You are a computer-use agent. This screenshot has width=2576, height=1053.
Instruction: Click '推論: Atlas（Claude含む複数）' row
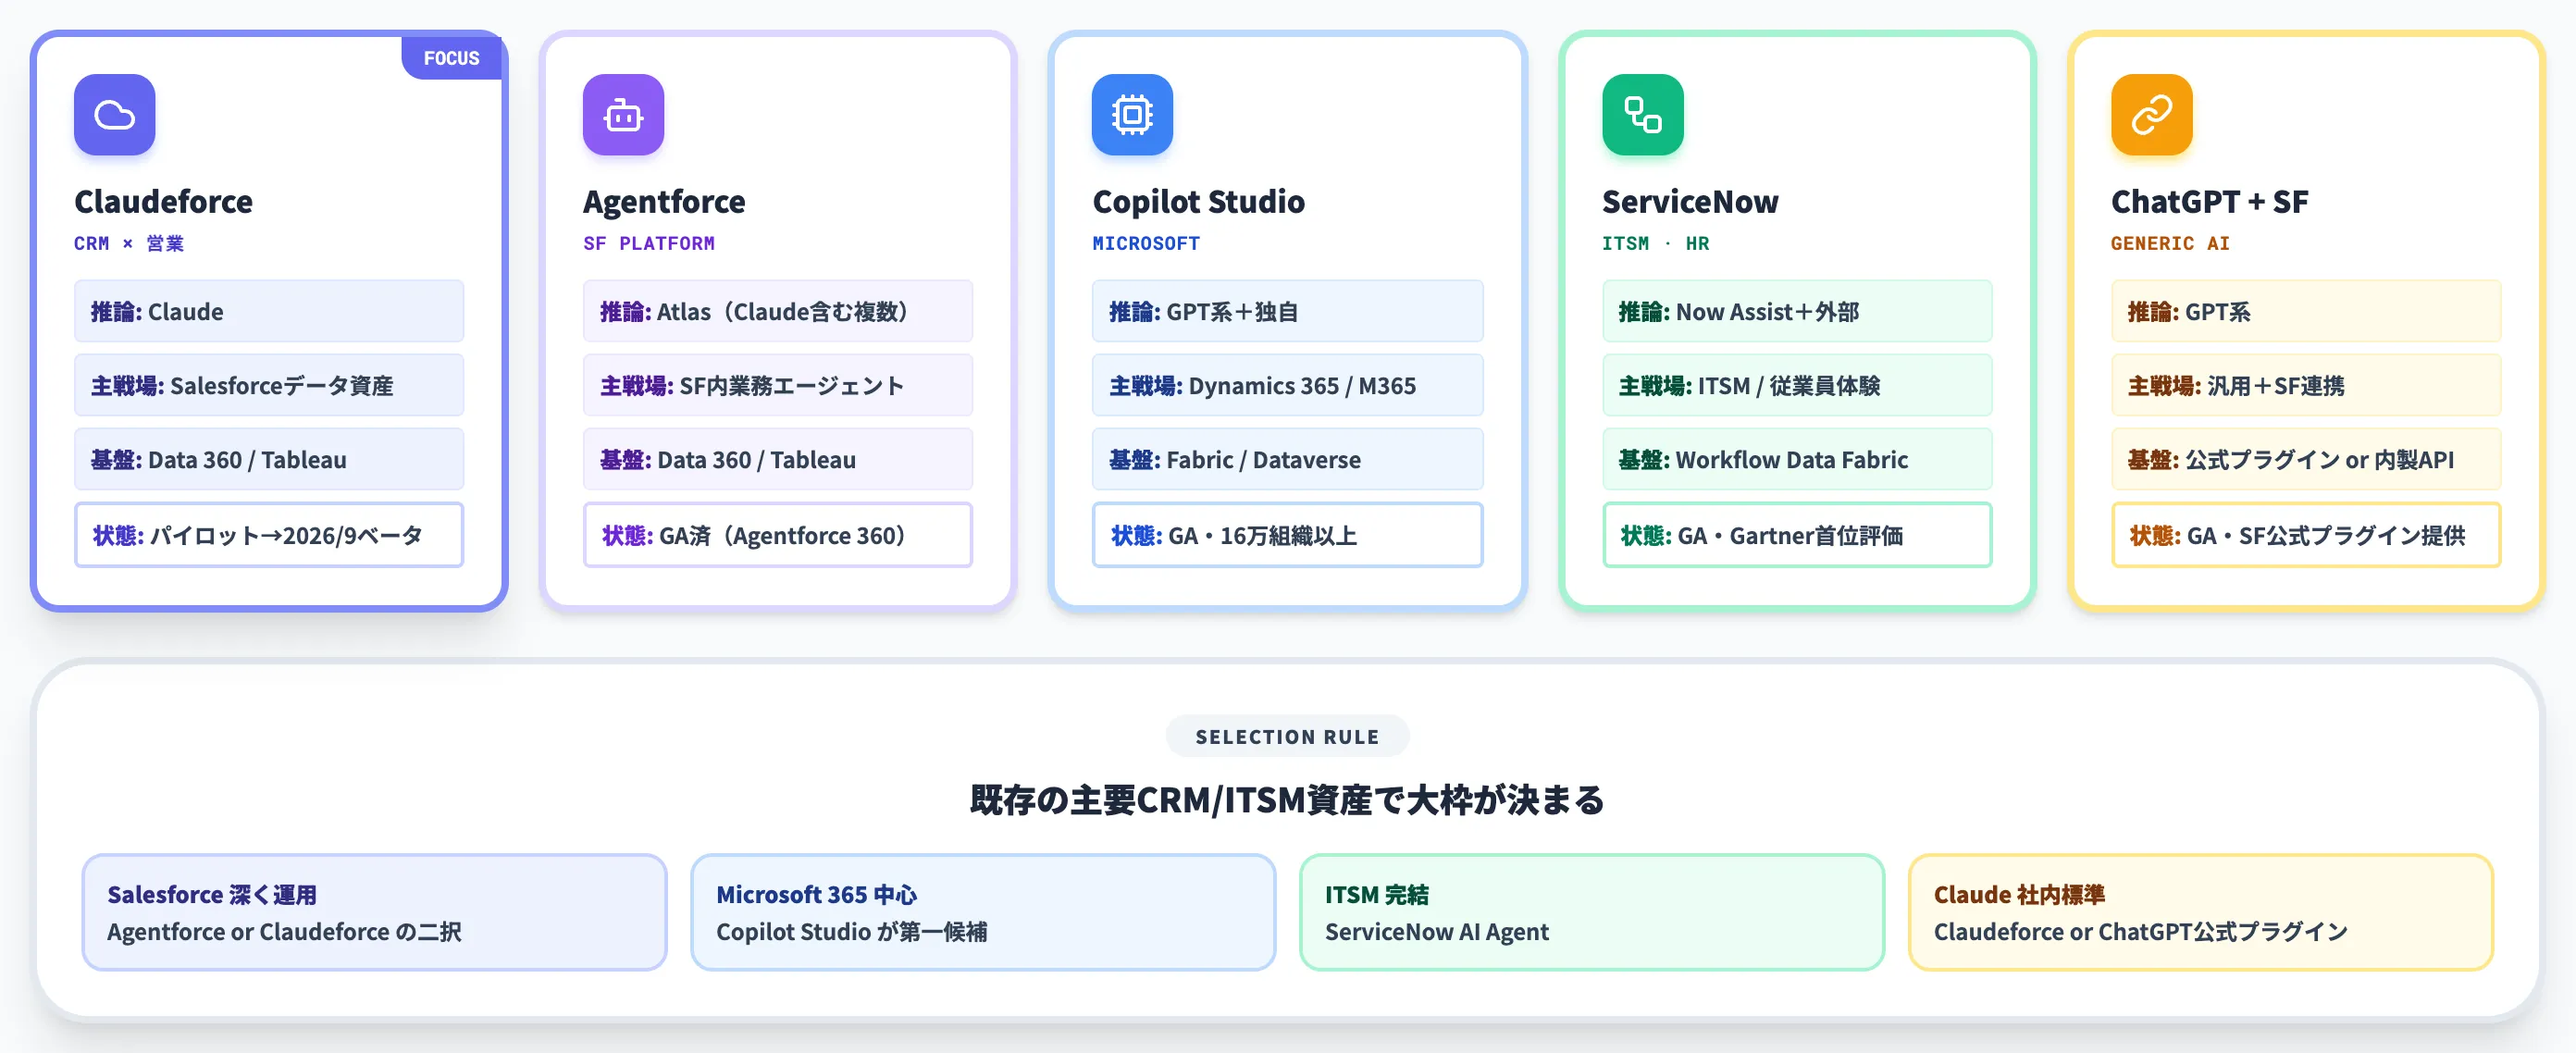pos(778,311)
